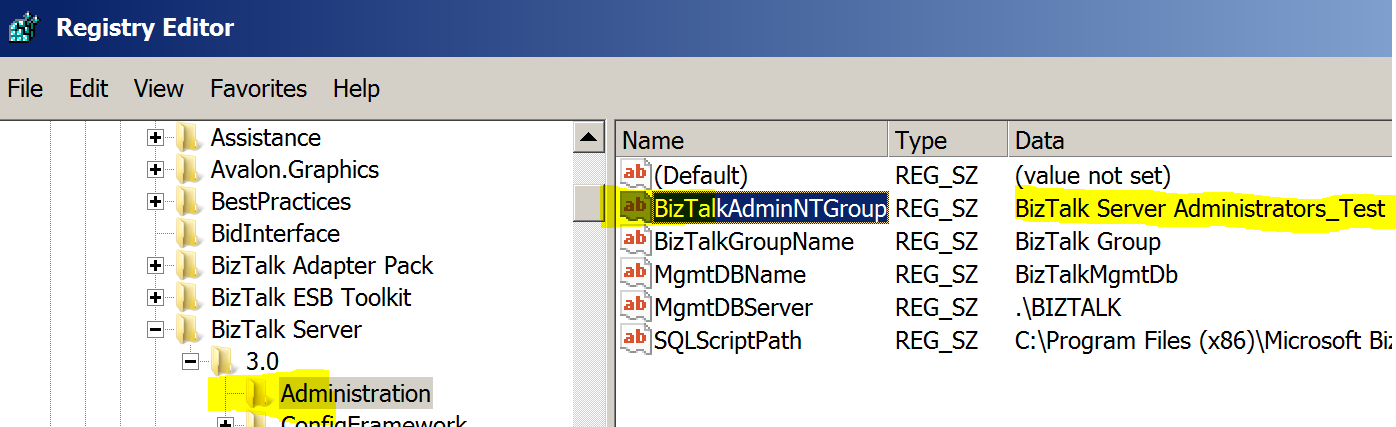Click the SQLScriptPath string icon
The image size is (1396, 427).
click(x=635, y=340)
